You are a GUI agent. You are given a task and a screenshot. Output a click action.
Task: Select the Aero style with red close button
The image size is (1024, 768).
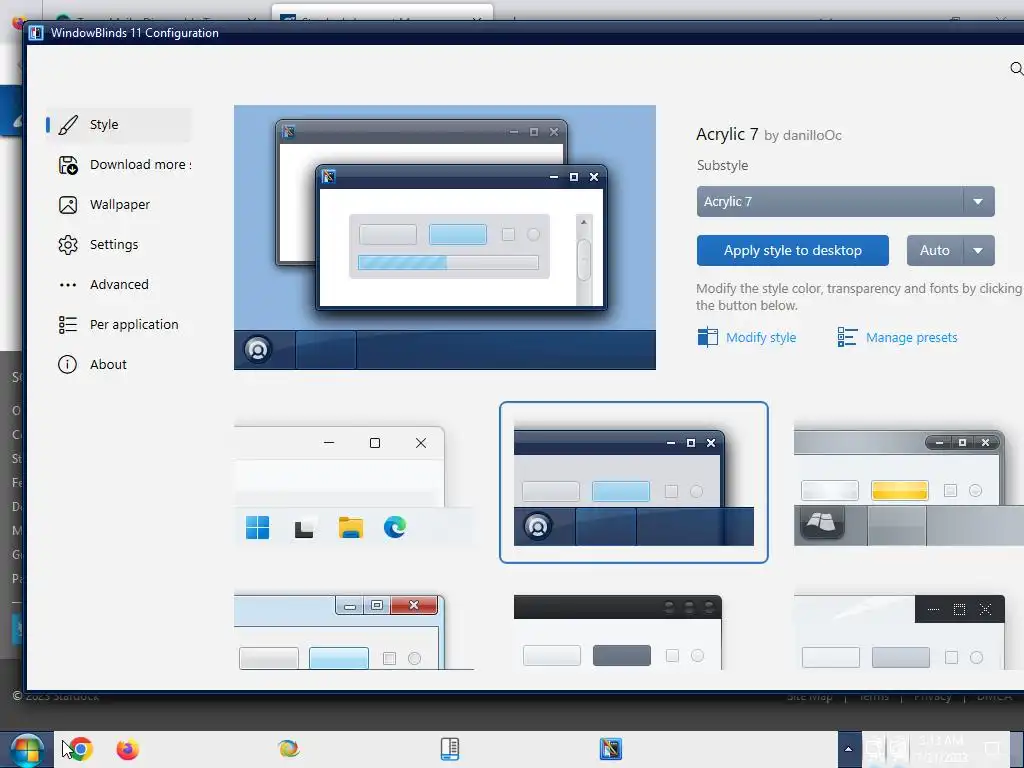point(353,632)
